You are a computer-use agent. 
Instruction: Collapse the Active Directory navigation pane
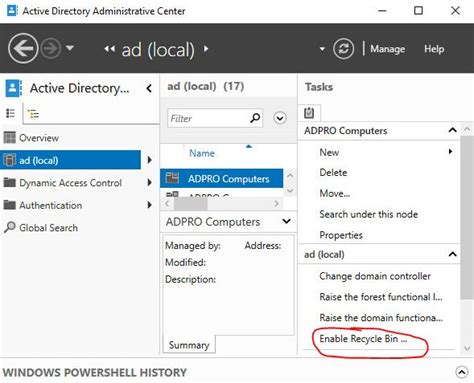coord(149,88)
